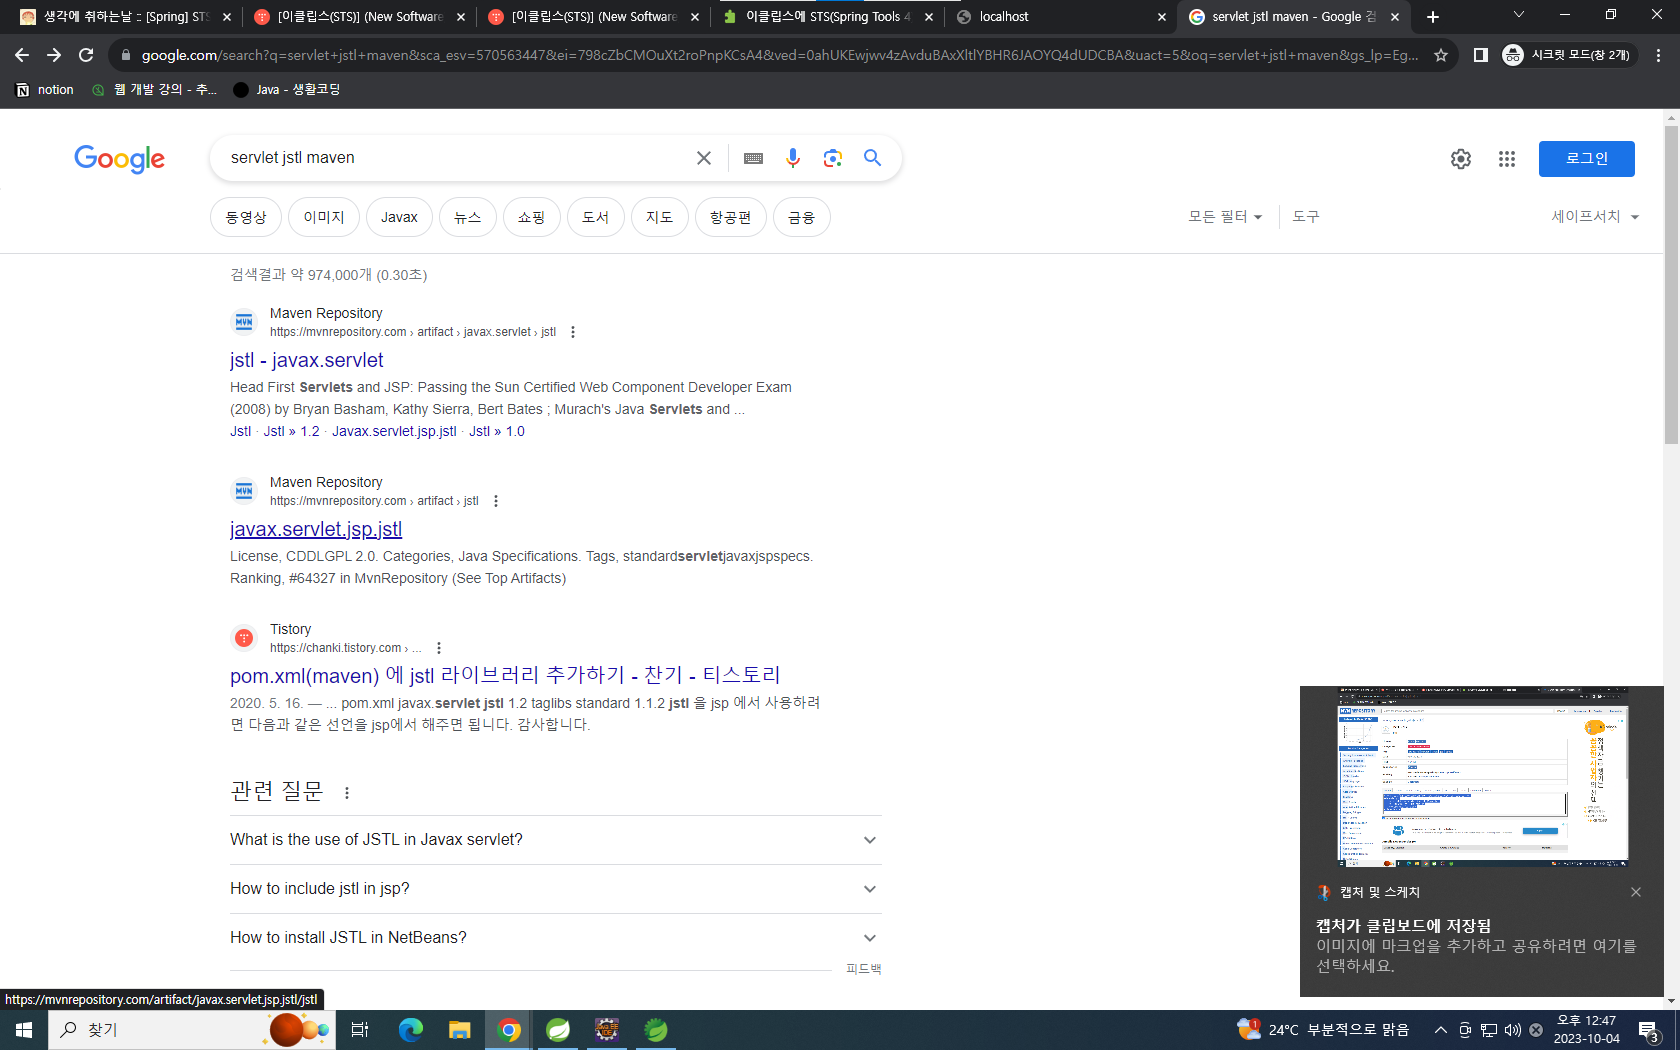Select the 금융 filter chip
This screenshot has height=1050, width=1680.
point(802,217)
